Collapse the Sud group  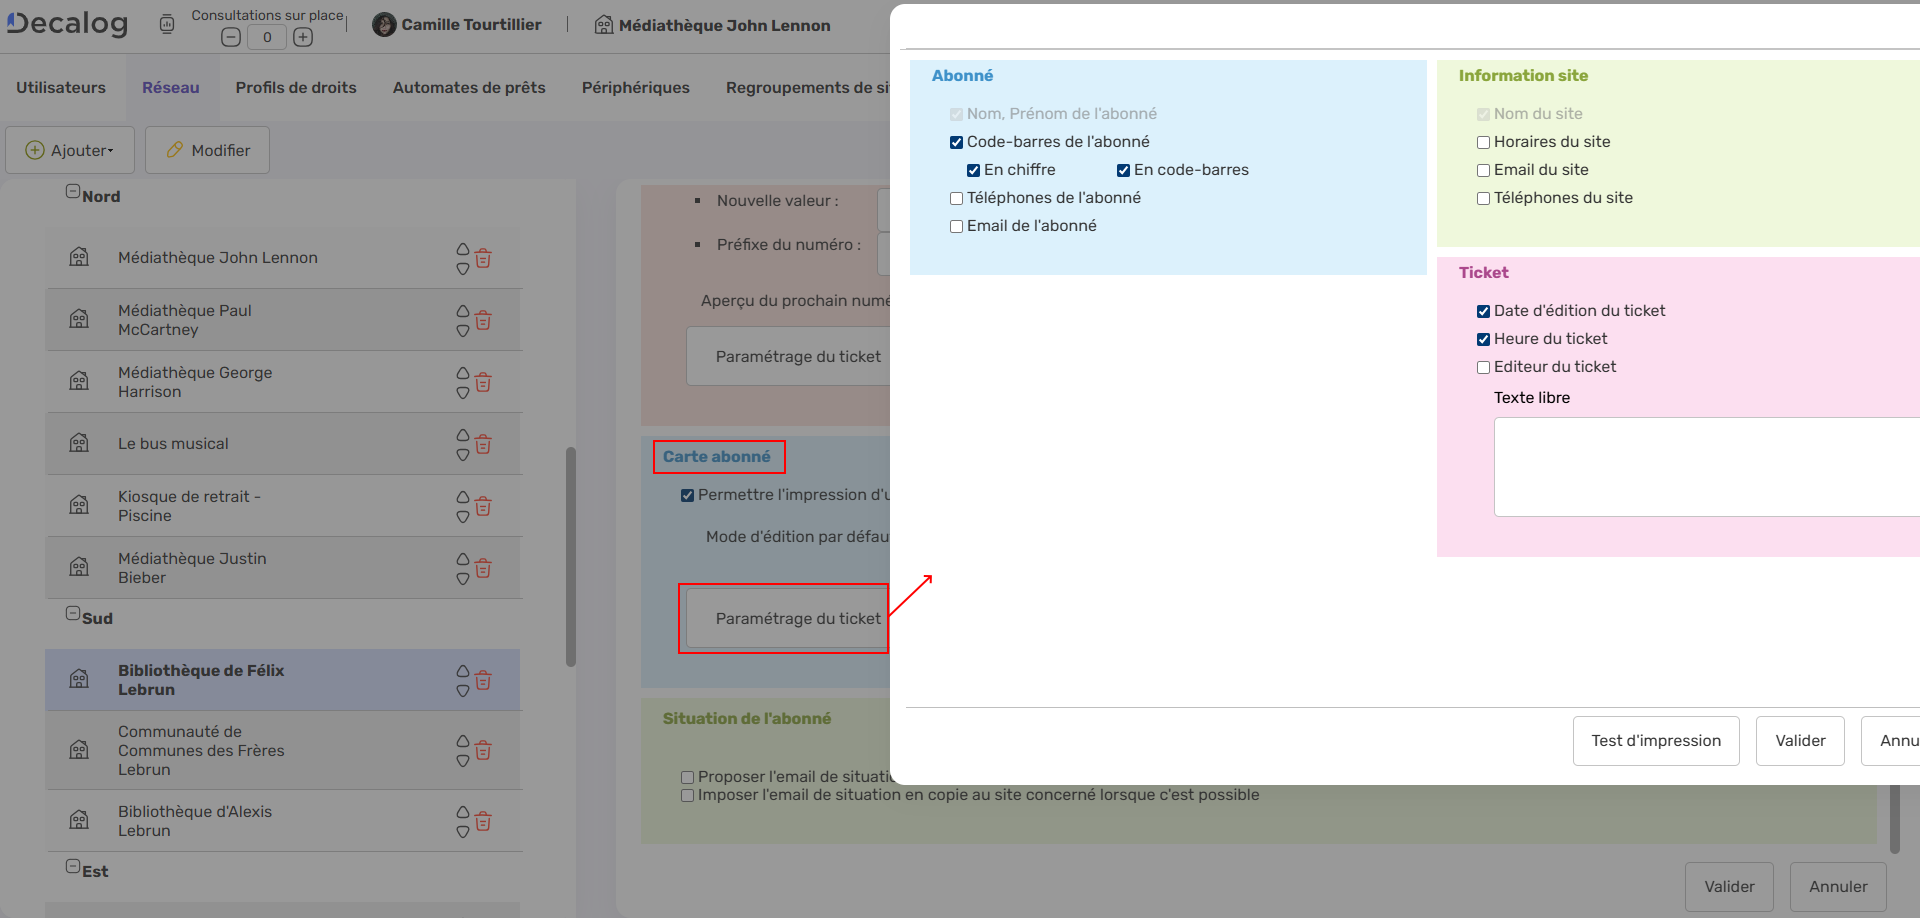pyautogui.click(x=73, y=614)
